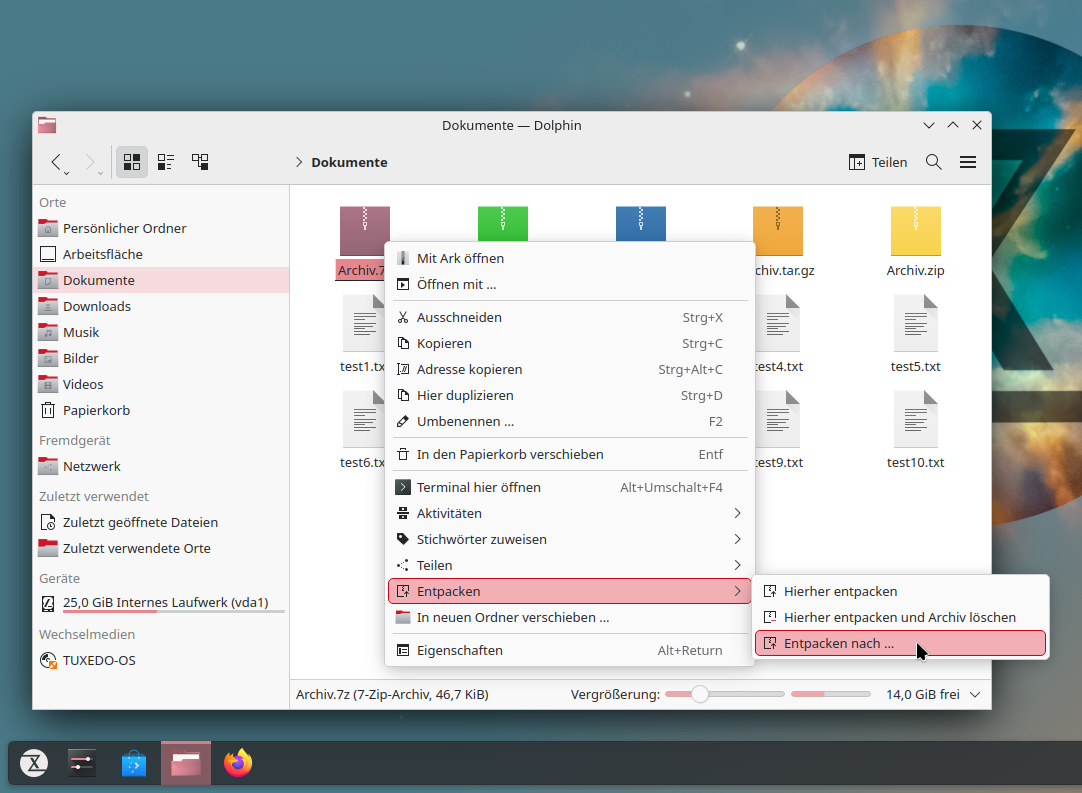Select the test4.txt file
The width and height of the screenshot is (1082, 793).
pos(780,334)
